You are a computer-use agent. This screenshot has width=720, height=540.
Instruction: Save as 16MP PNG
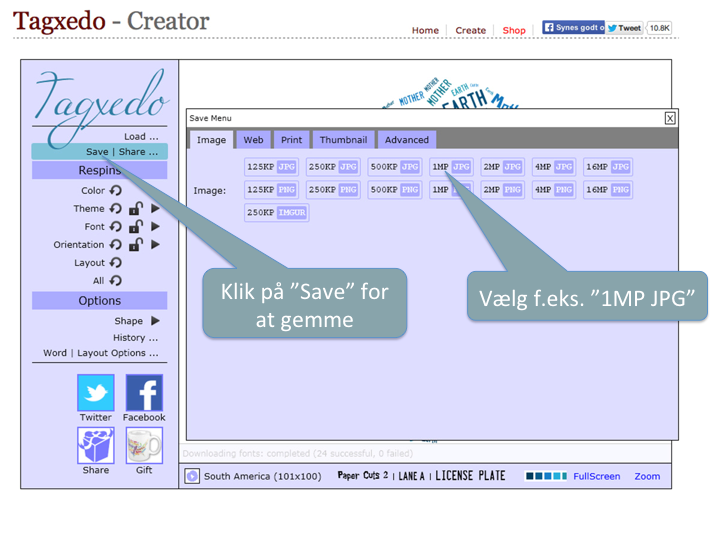[x=608, y=190]
